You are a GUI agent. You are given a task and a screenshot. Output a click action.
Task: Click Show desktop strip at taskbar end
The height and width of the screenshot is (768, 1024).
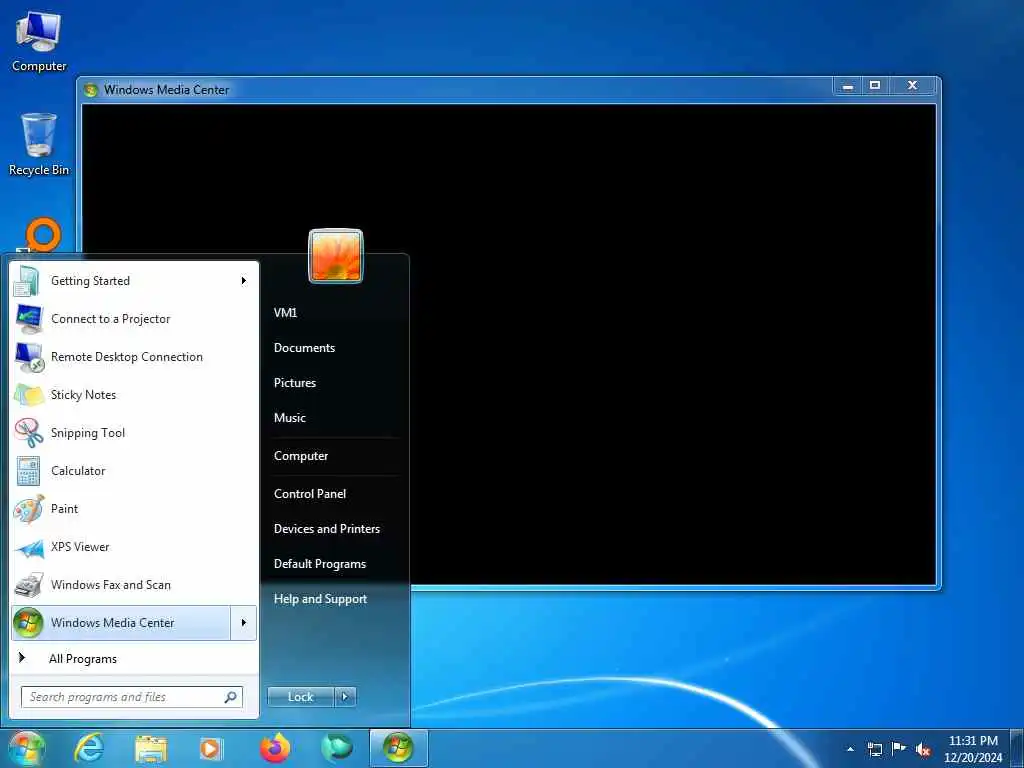click(x=1017, y=748)
